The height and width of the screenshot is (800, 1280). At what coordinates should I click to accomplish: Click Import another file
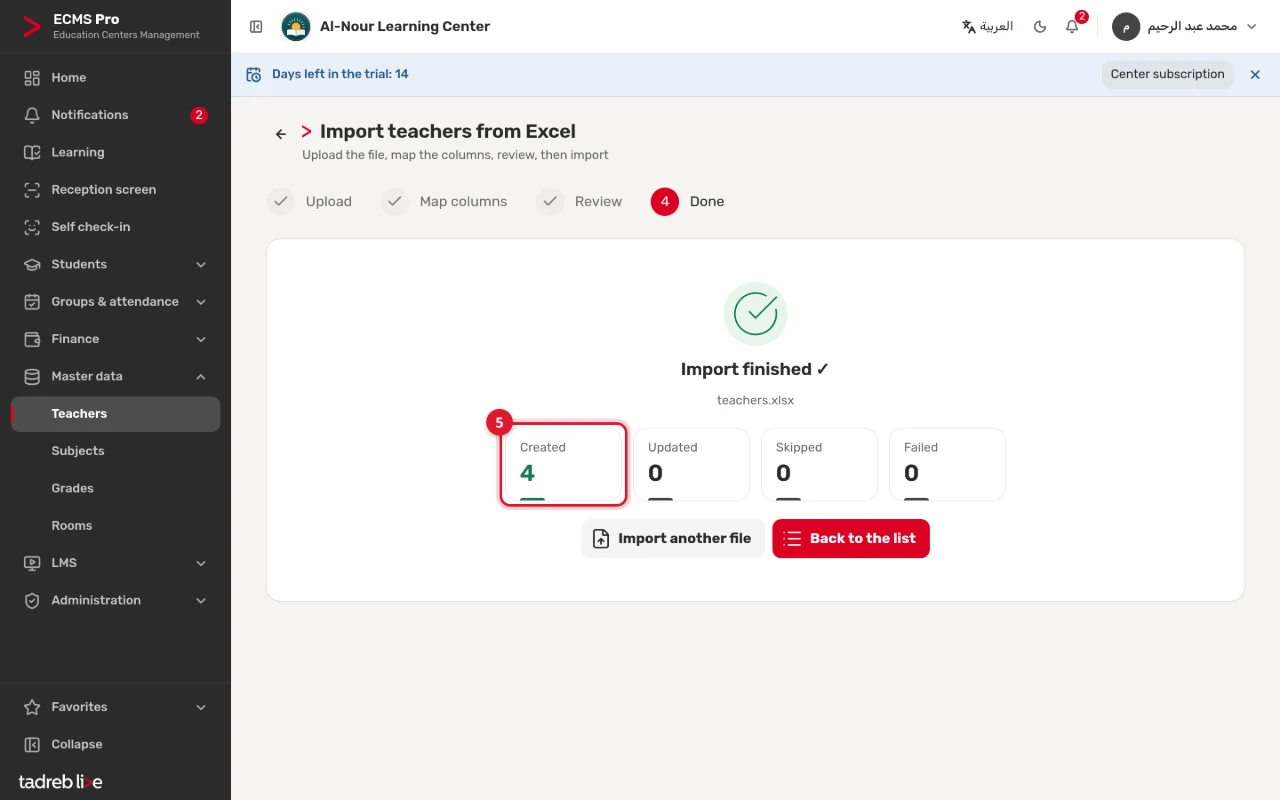tap(673, 538)
